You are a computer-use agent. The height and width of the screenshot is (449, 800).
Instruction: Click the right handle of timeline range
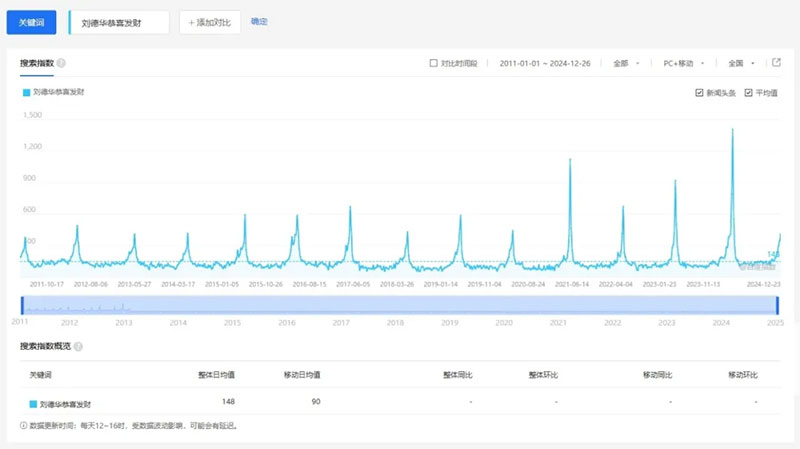coord(777,305)
